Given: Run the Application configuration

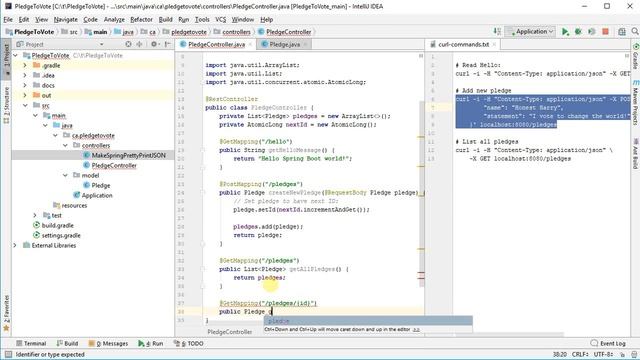Looking at the screenshot, I should pyautogui.click(x=565, y=32).
